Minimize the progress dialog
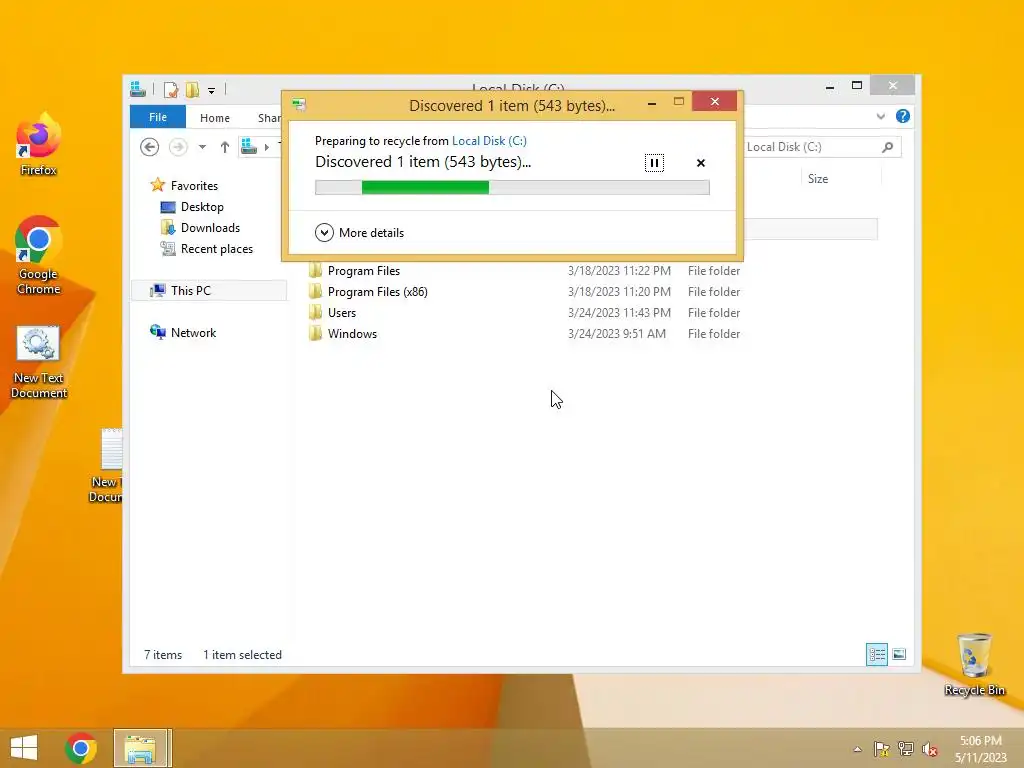This screenshot has width=1024, height=768. click(652, 103)
